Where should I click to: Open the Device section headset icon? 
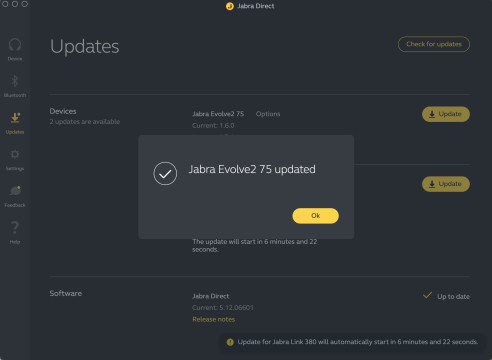coord(15,45)
